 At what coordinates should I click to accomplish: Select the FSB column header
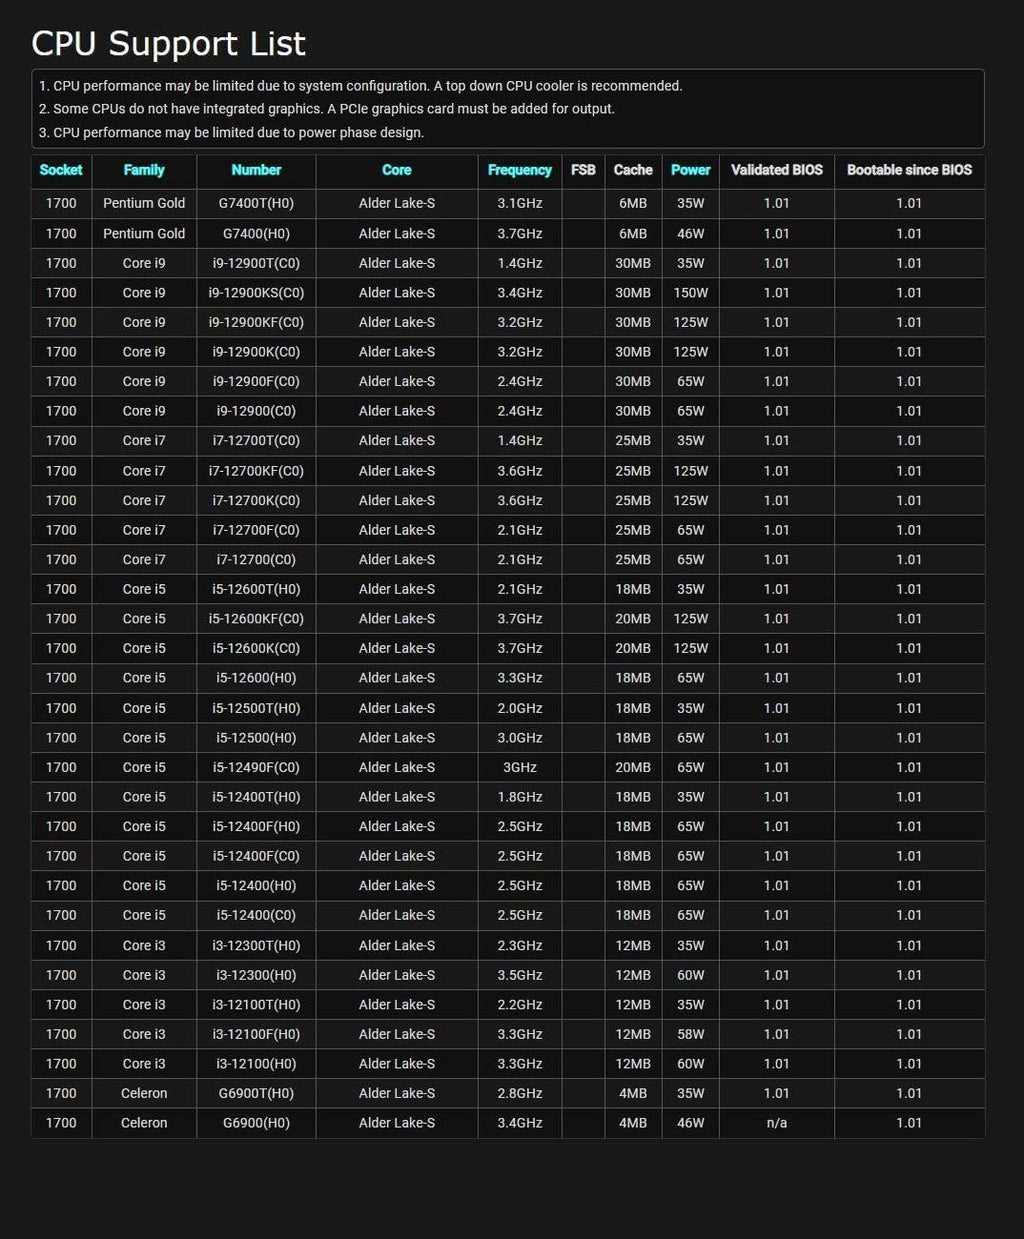pos(583,170)
